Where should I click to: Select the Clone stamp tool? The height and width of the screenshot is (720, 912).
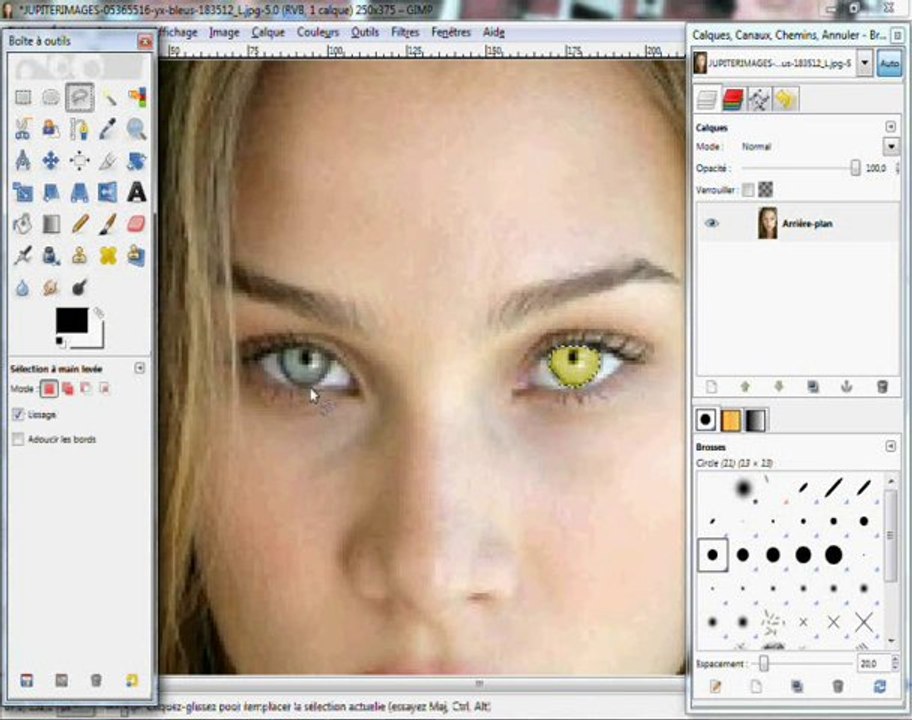coord(80,255)
